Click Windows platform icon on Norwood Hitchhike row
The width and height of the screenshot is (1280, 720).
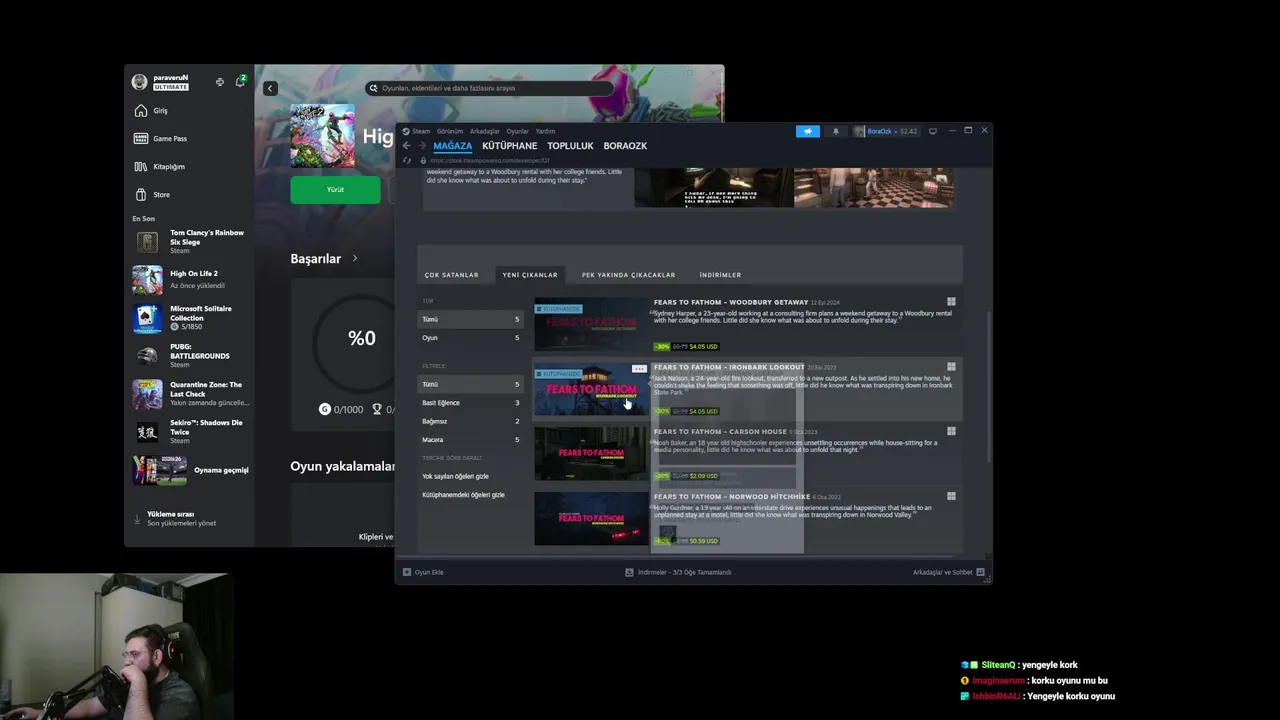(x=951, y=496)
